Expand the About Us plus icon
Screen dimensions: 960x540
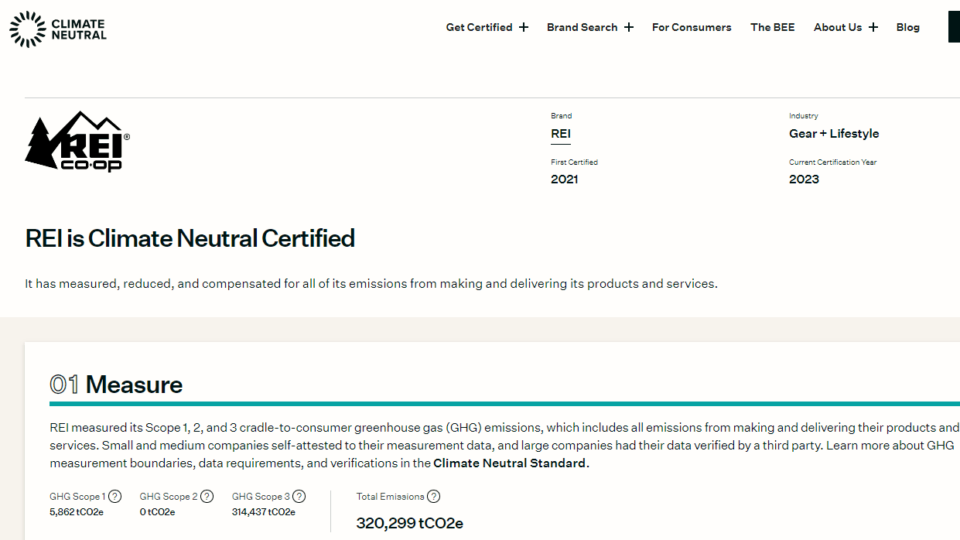(873, 27)
